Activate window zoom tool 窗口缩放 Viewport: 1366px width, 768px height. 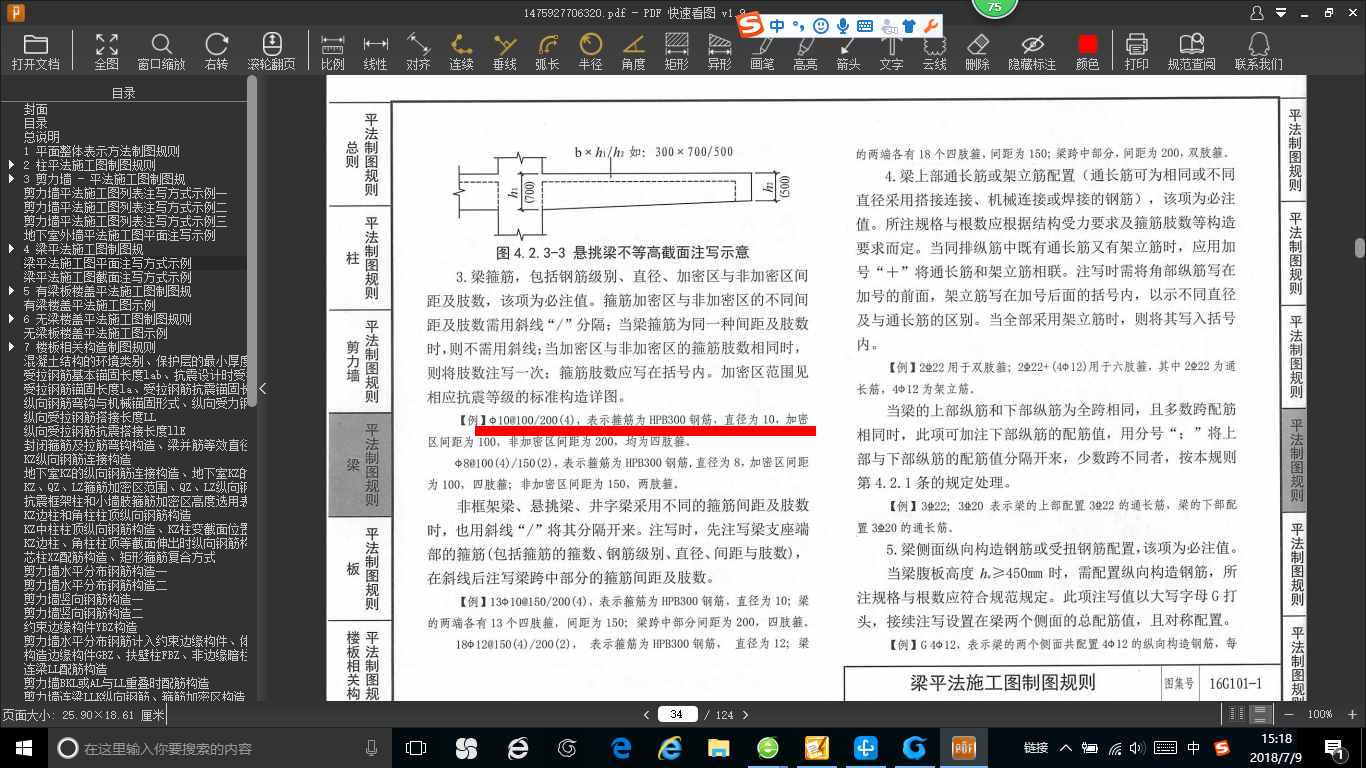pos(161,52)
